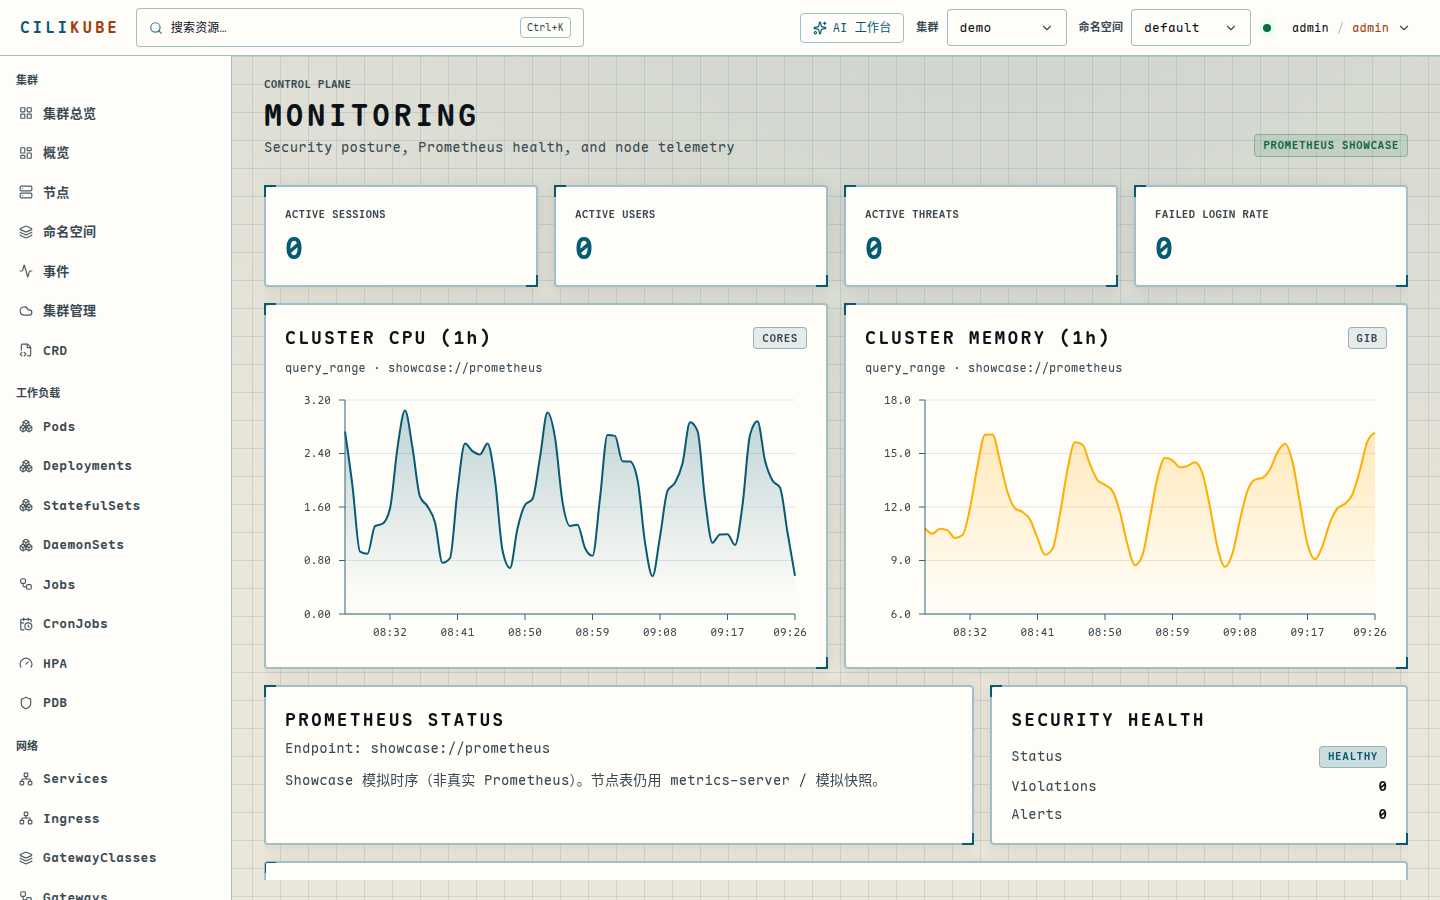Expand the admin user menu chevron
Image resolution: width=1440 pixels, height=900 pixels.
click(x=1404, y=28)
